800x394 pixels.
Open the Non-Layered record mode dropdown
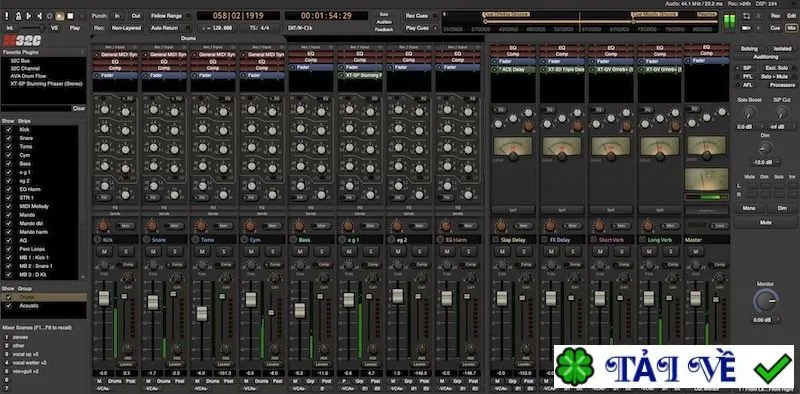pos(126,28)
